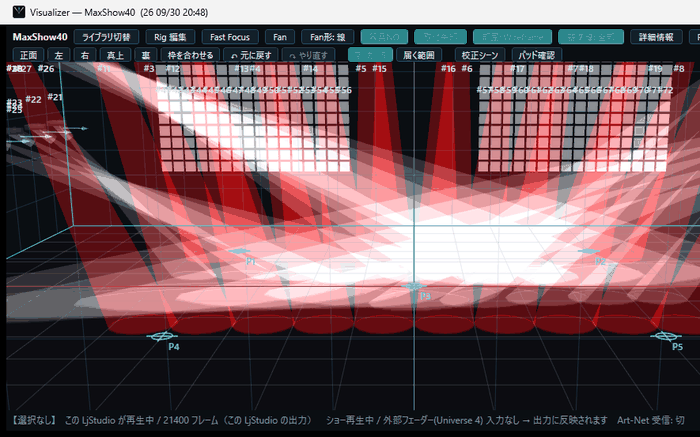Click the Fan button
The width and height of the screenshot is (700, 437).
(x=280, y=37)
